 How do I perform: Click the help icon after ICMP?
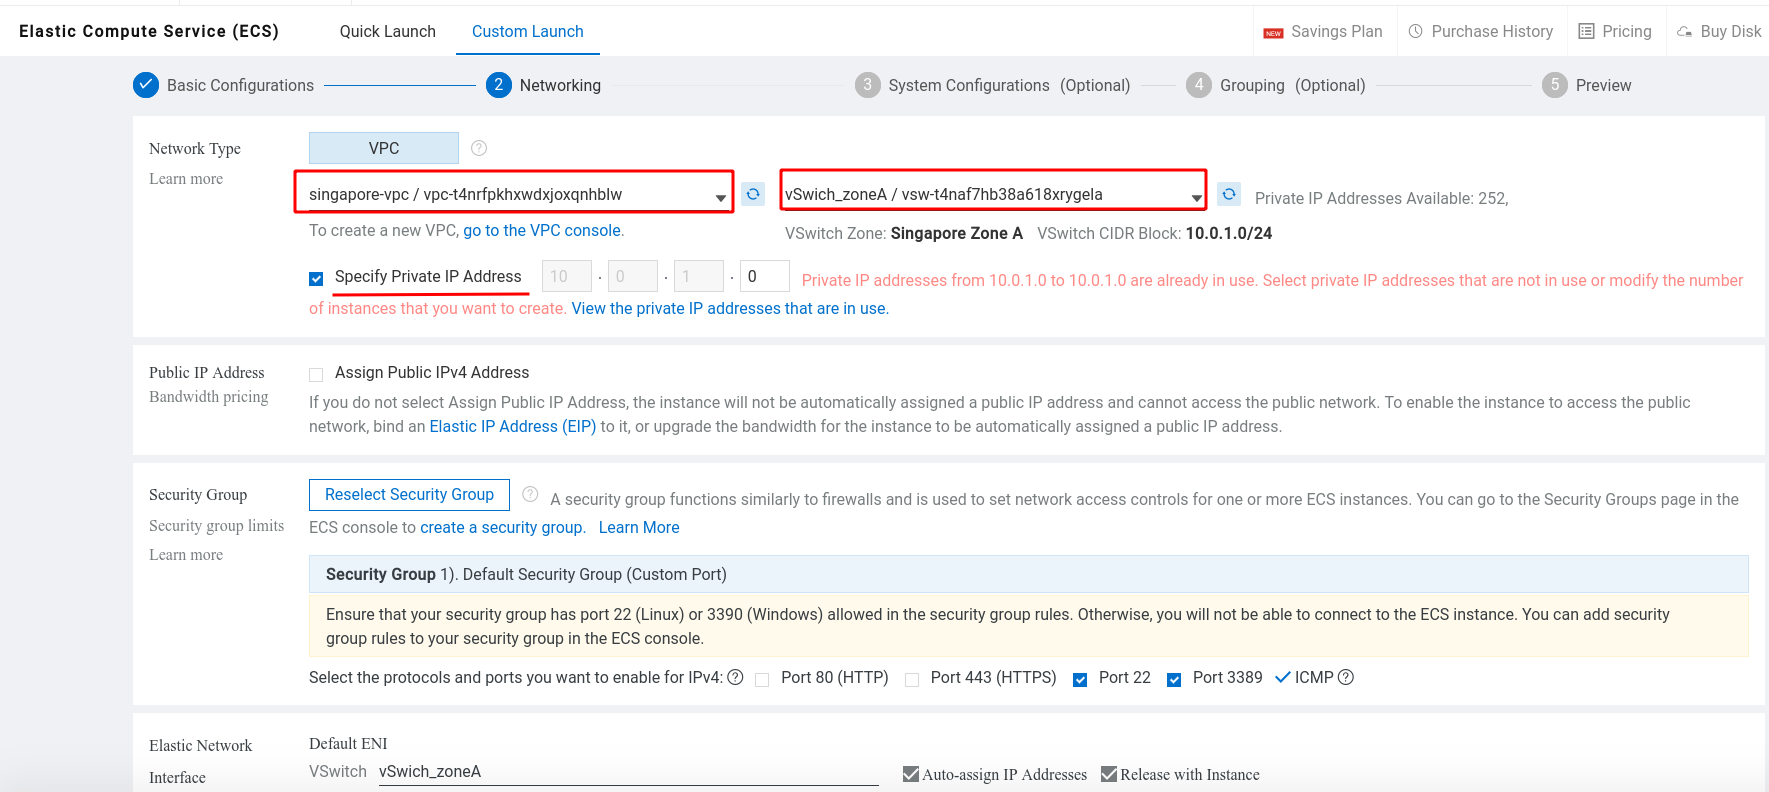pos(1346,677)
